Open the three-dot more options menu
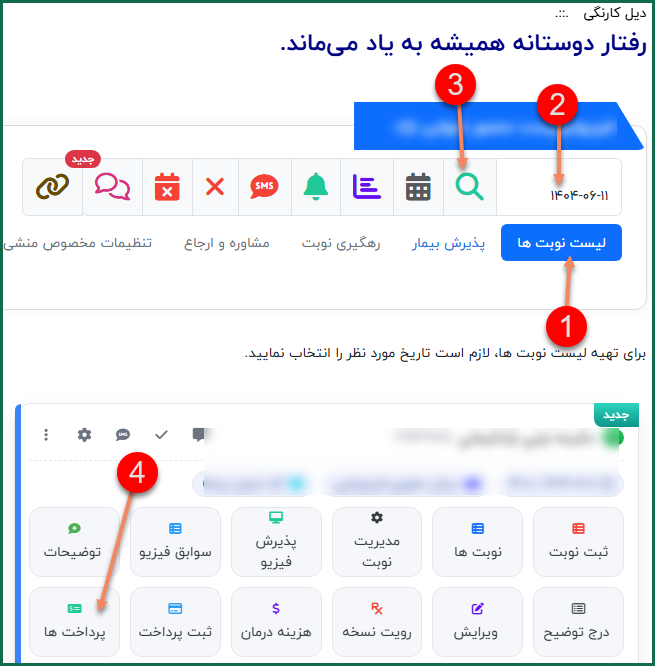This screenshot has width=655, height=666. pos(46,435)
